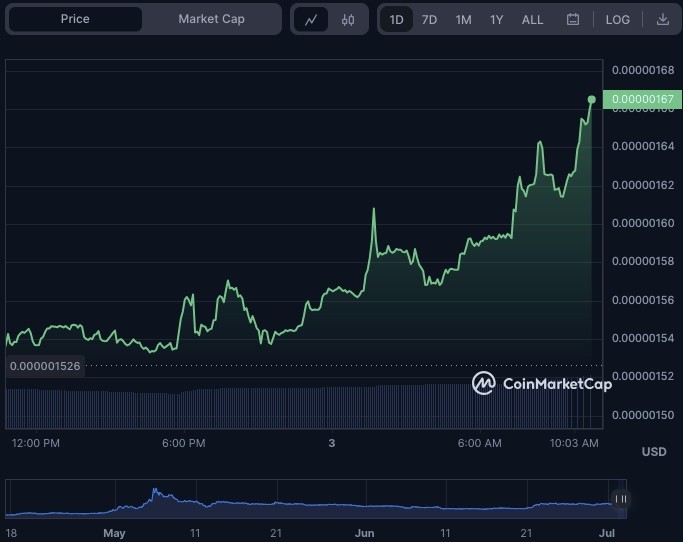Set the time range to 1D
683x542 pixels.
tap(397, 20)
